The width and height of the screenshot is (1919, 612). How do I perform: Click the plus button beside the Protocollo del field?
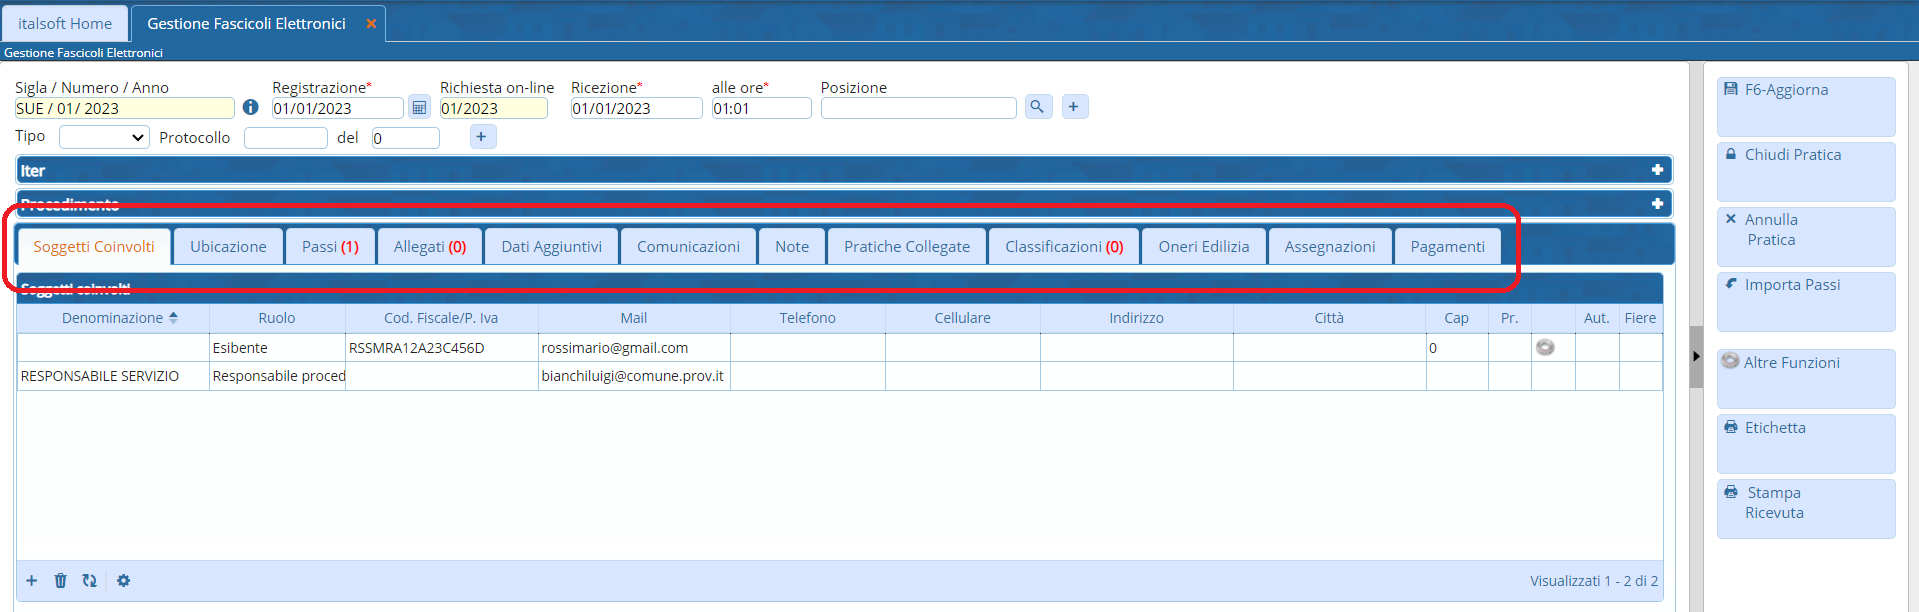click(x=481, y=137)
